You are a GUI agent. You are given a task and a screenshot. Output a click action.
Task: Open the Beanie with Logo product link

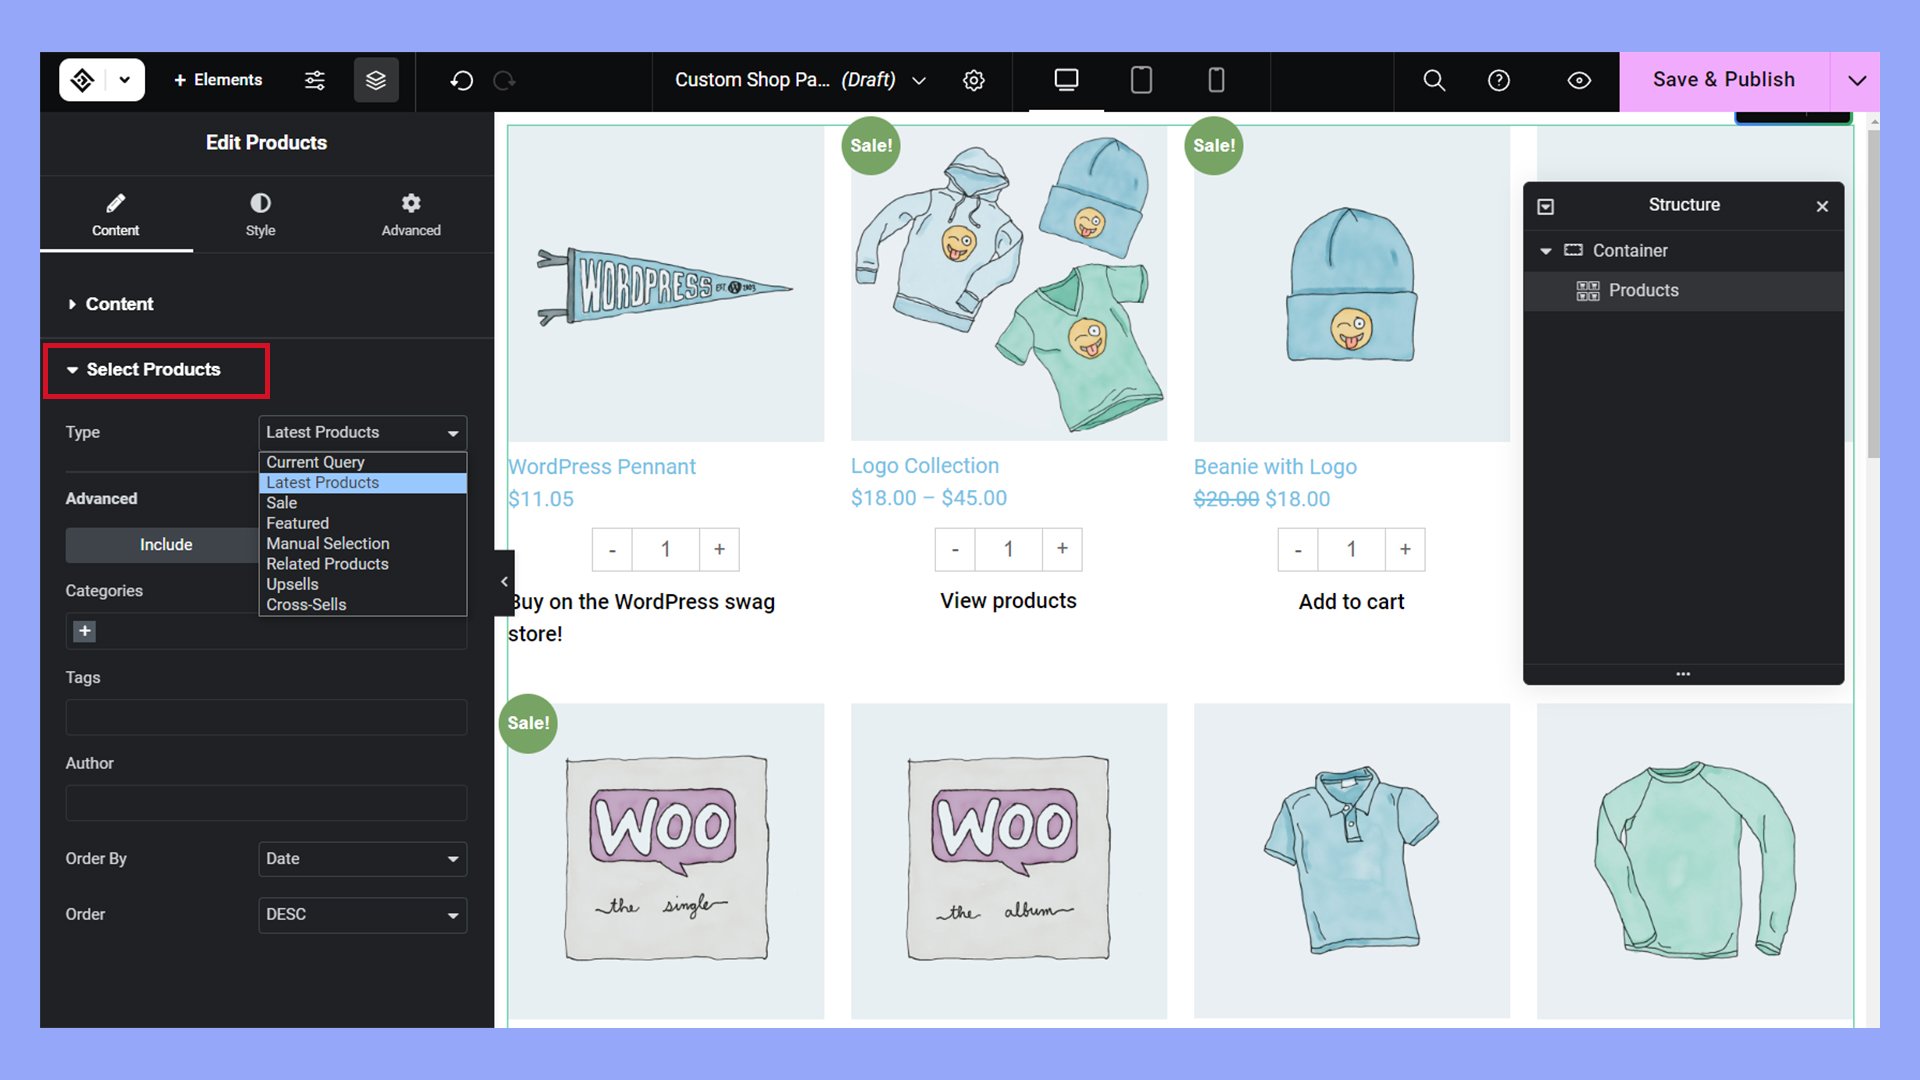coord(1275,467)
